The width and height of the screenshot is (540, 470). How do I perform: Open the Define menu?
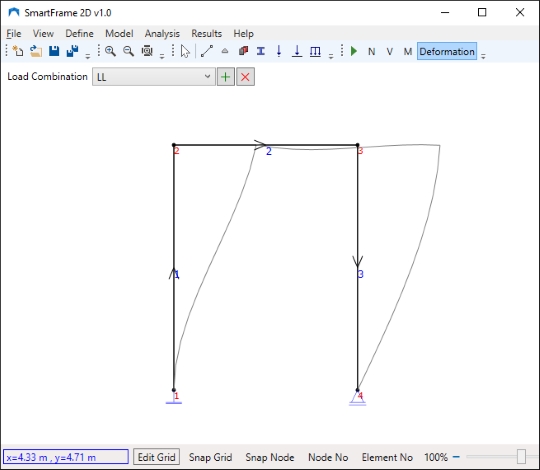click(80, 33)
